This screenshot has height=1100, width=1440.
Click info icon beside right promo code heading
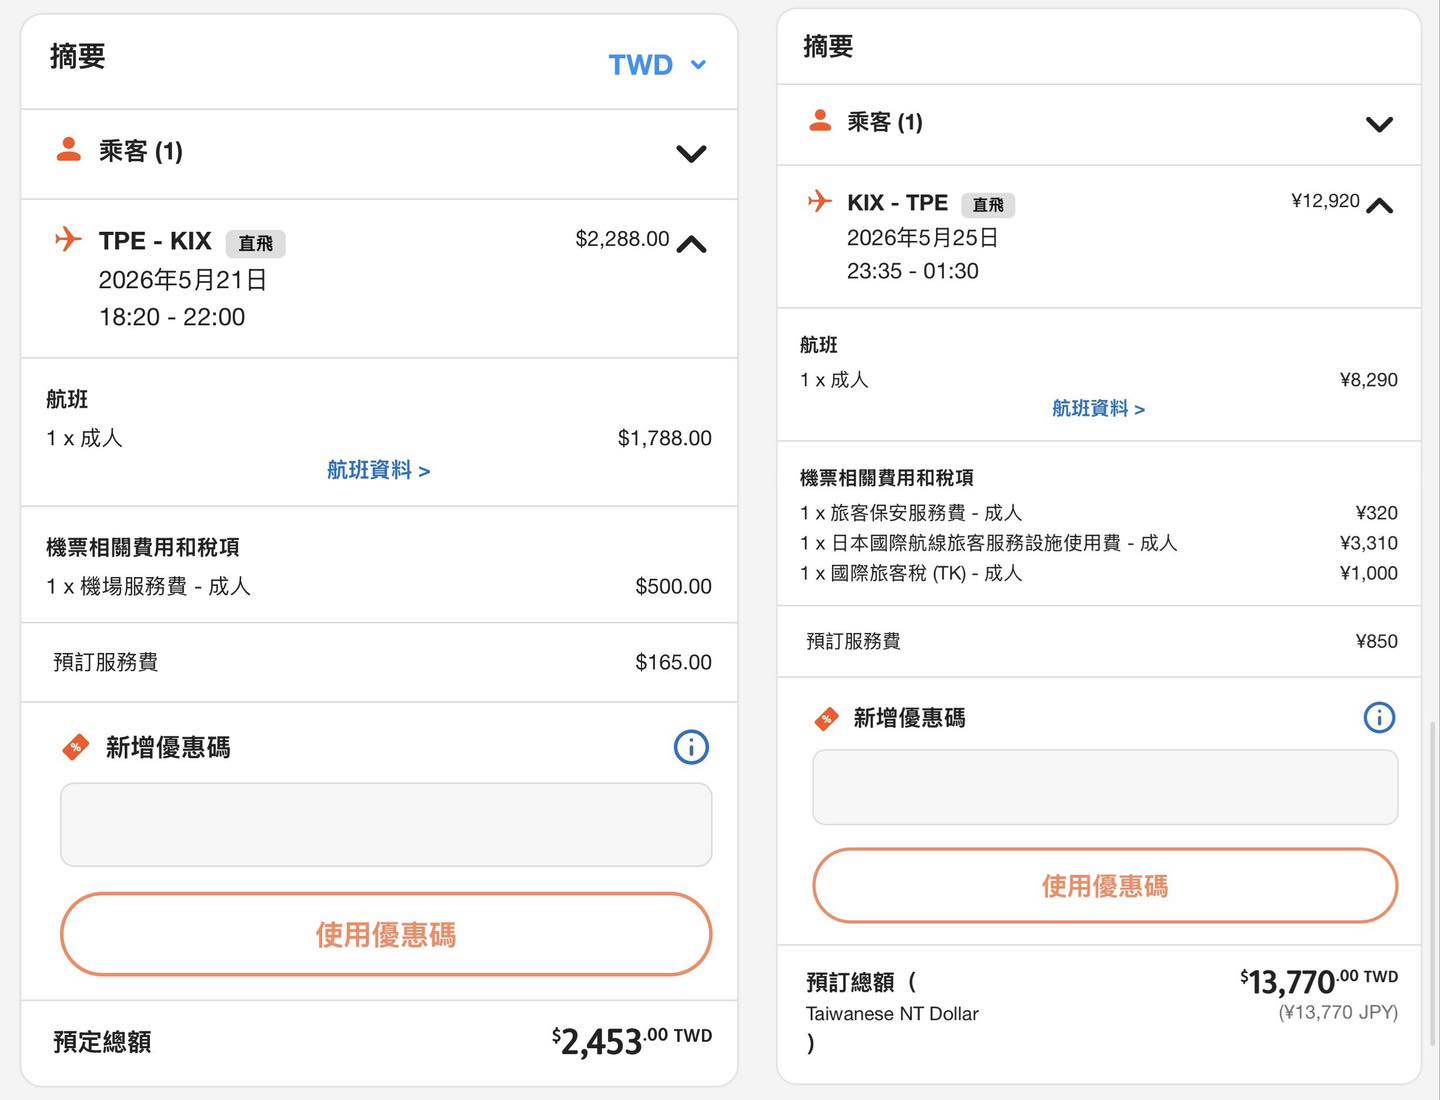pyautogui.click(x=1379, y=717)
